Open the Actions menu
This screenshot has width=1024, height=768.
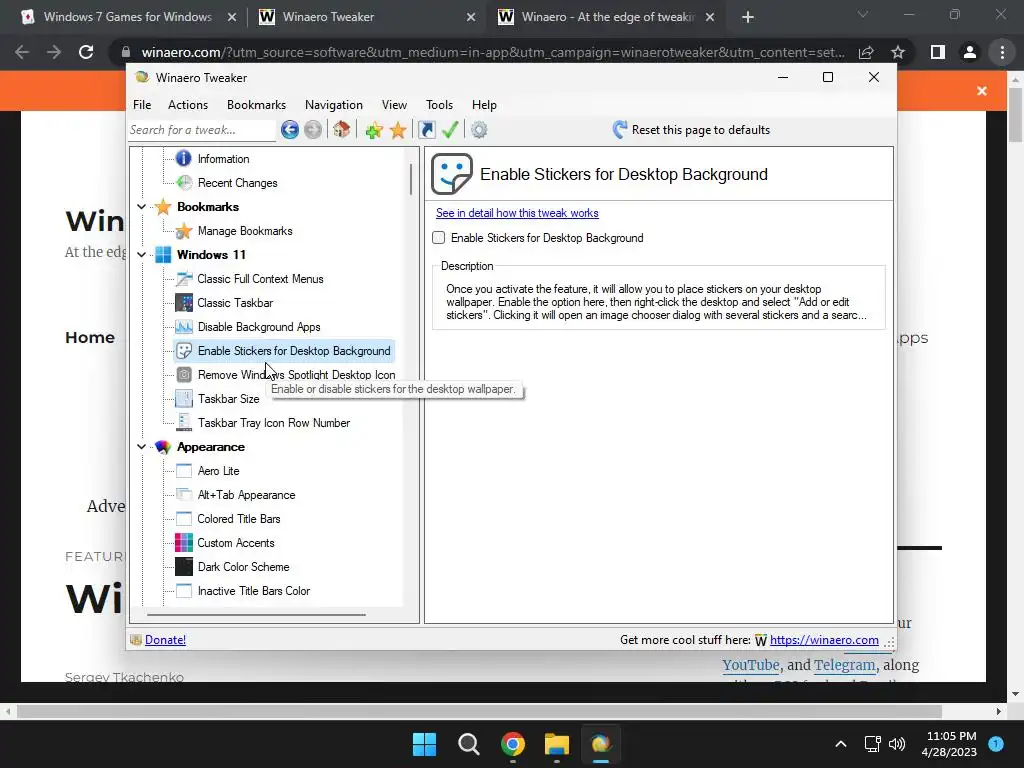(x=187, y=104)
